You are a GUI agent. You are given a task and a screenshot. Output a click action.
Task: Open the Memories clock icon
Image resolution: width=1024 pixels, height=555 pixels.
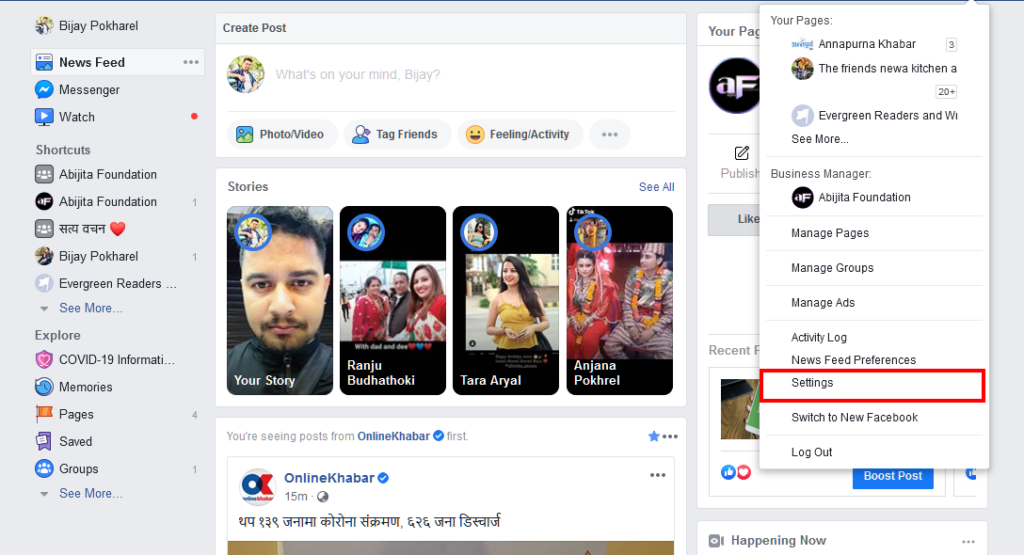point(44,387)
